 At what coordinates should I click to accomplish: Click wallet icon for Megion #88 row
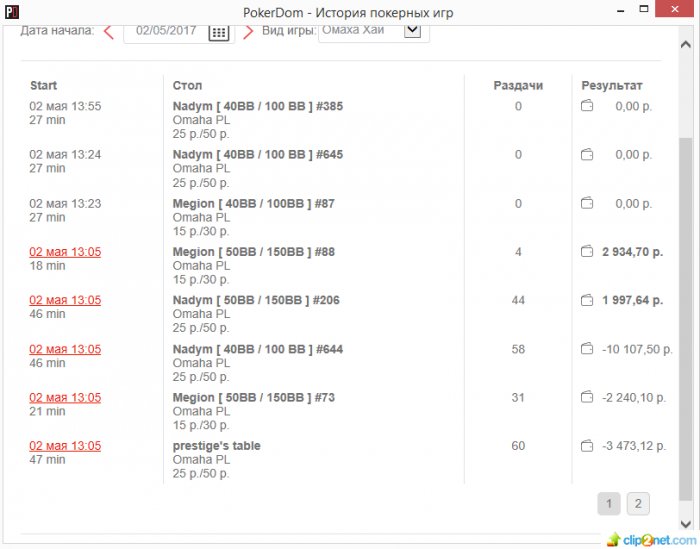(x=587, y=252)
